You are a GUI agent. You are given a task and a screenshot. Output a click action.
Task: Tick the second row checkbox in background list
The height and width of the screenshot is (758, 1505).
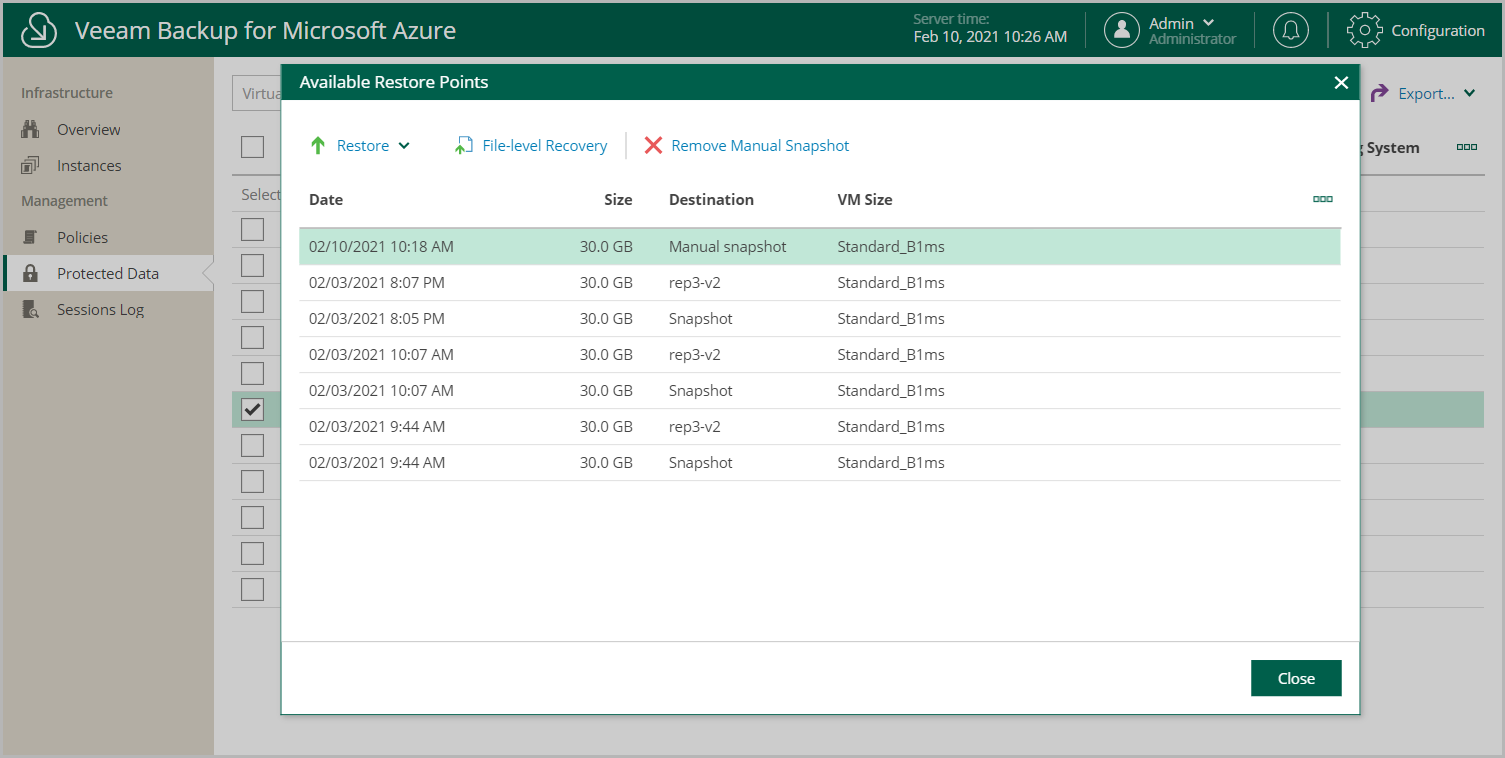point(253,265)
